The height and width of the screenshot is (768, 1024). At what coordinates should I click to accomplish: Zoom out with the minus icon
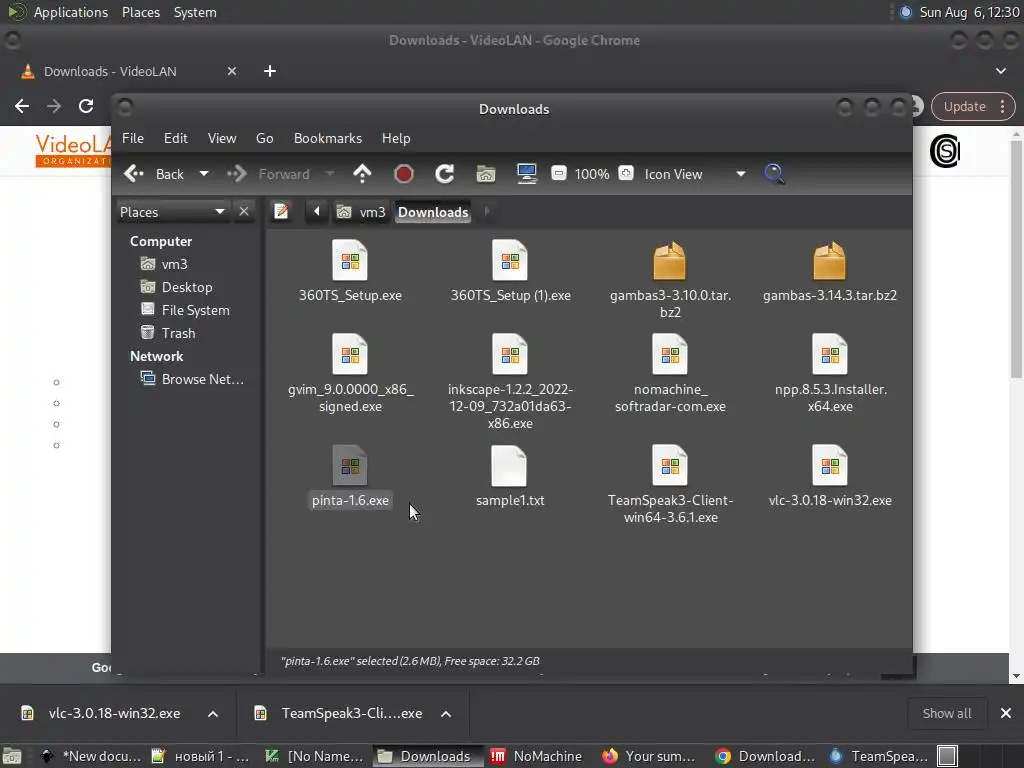coord(558,173)
